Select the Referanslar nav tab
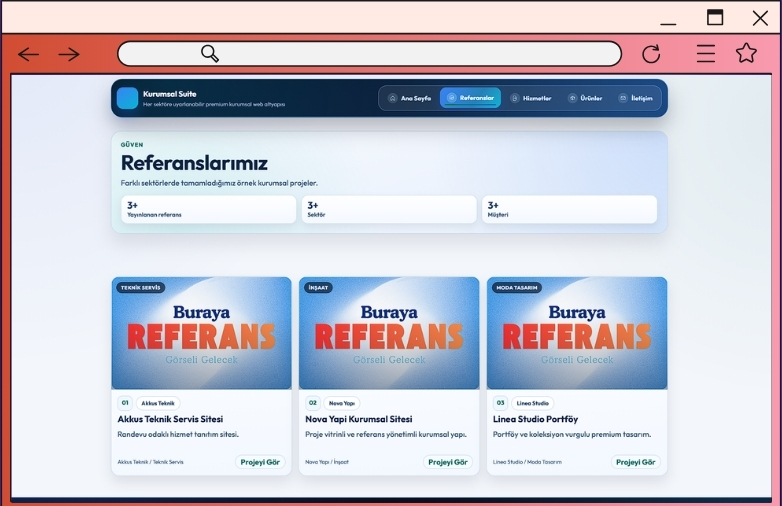 click(x=470, y=98)
